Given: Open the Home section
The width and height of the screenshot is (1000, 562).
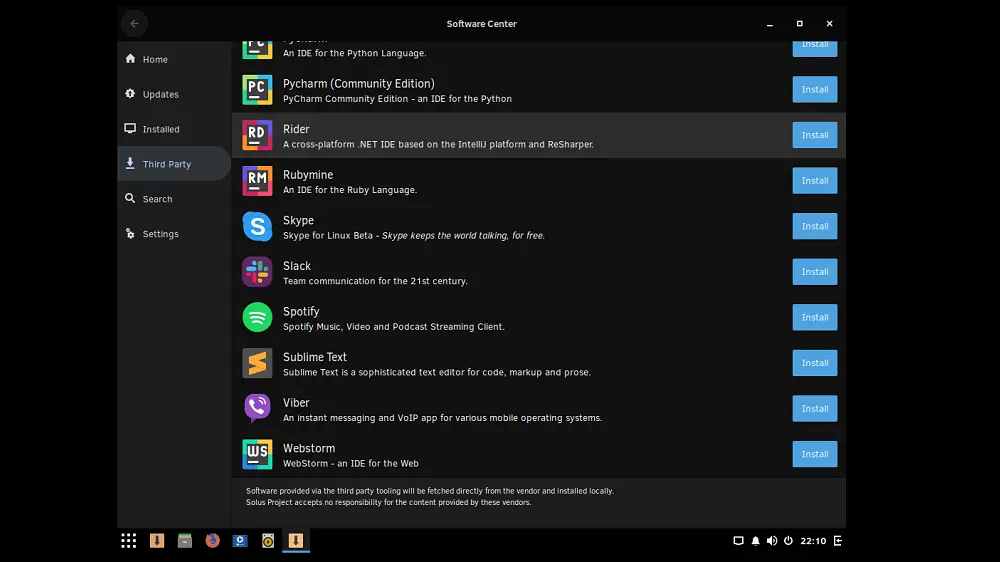Looking at the screenshot, I should point(173,59).
